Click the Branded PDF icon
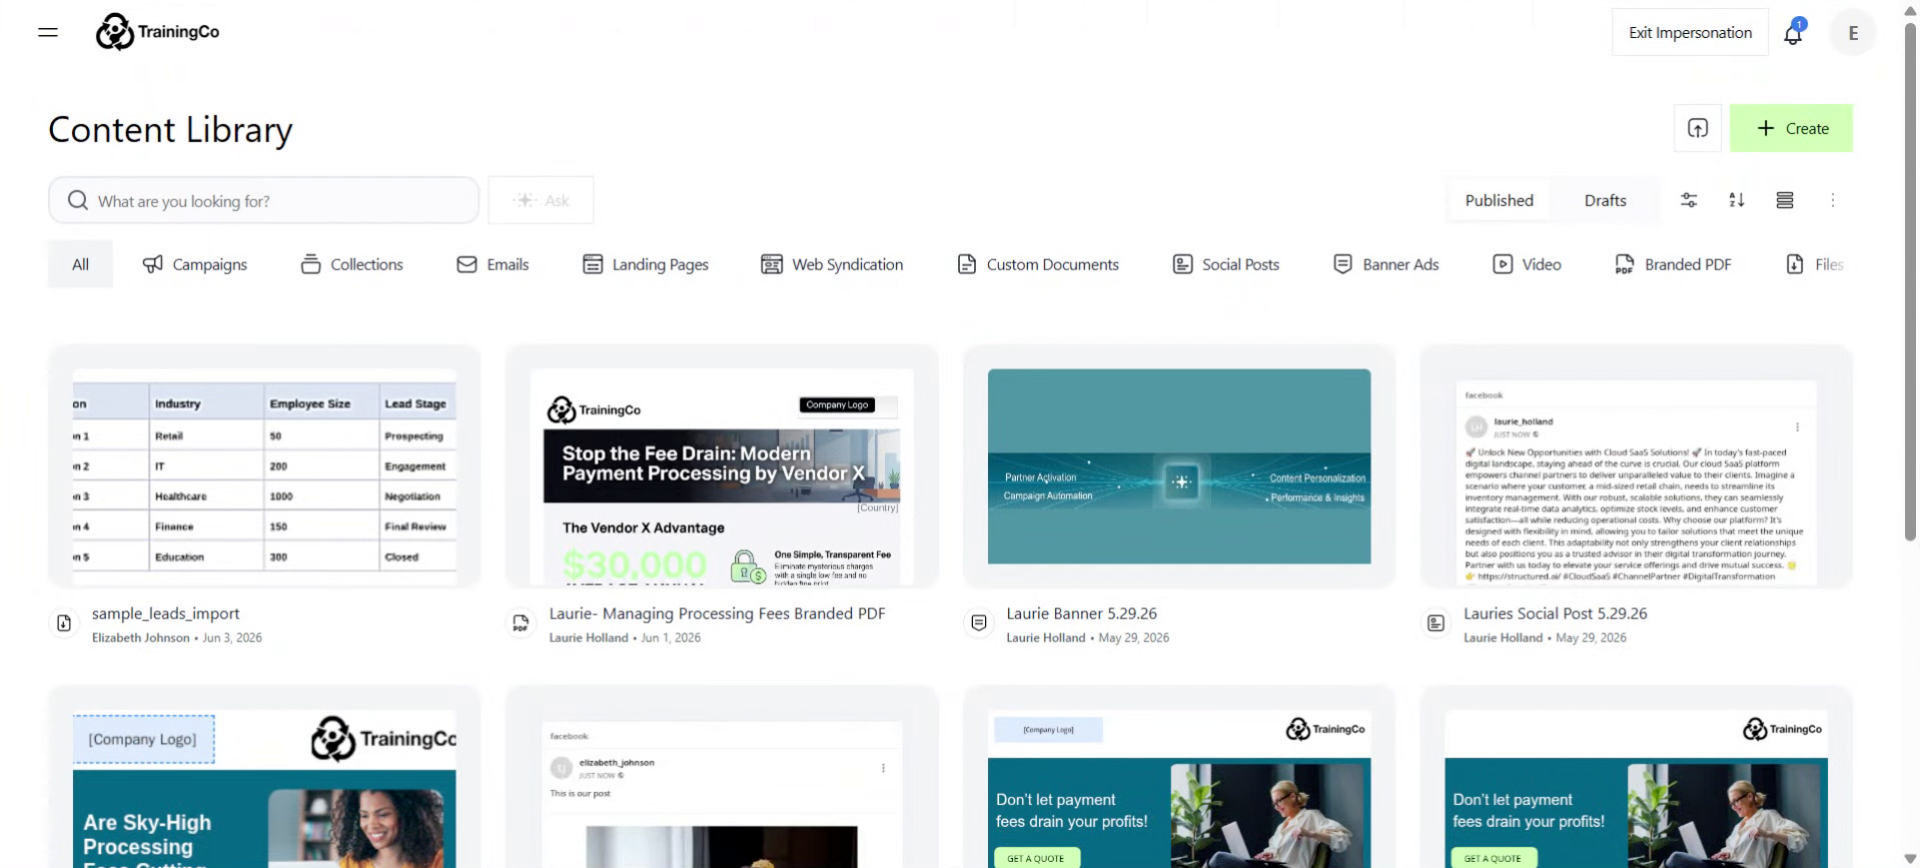 1625,264
